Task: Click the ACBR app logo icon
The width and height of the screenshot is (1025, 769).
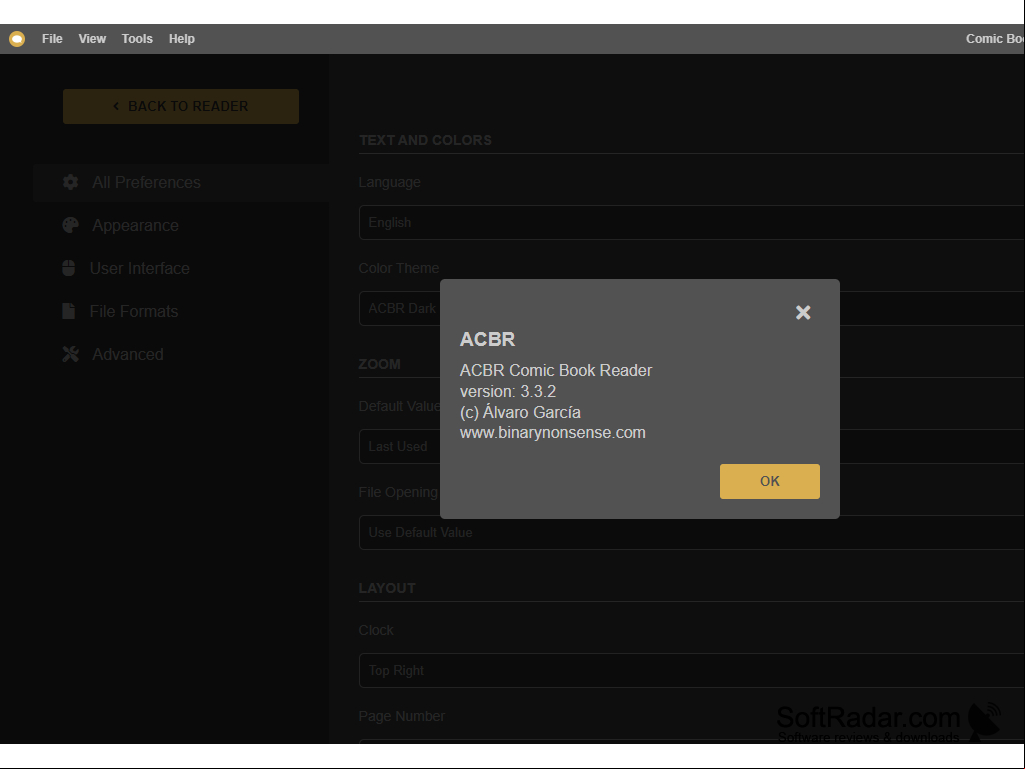Action: click(x=17, y=39)
